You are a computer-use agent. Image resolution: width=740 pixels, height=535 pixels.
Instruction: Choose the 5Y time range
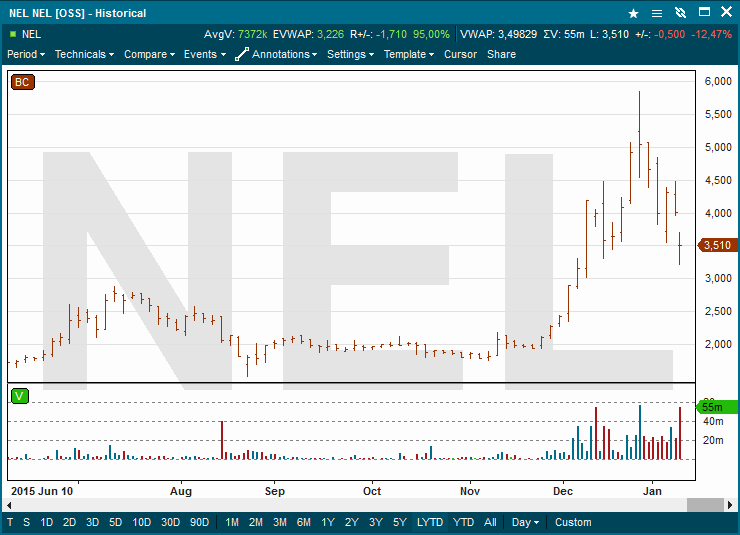pos(400,522)
